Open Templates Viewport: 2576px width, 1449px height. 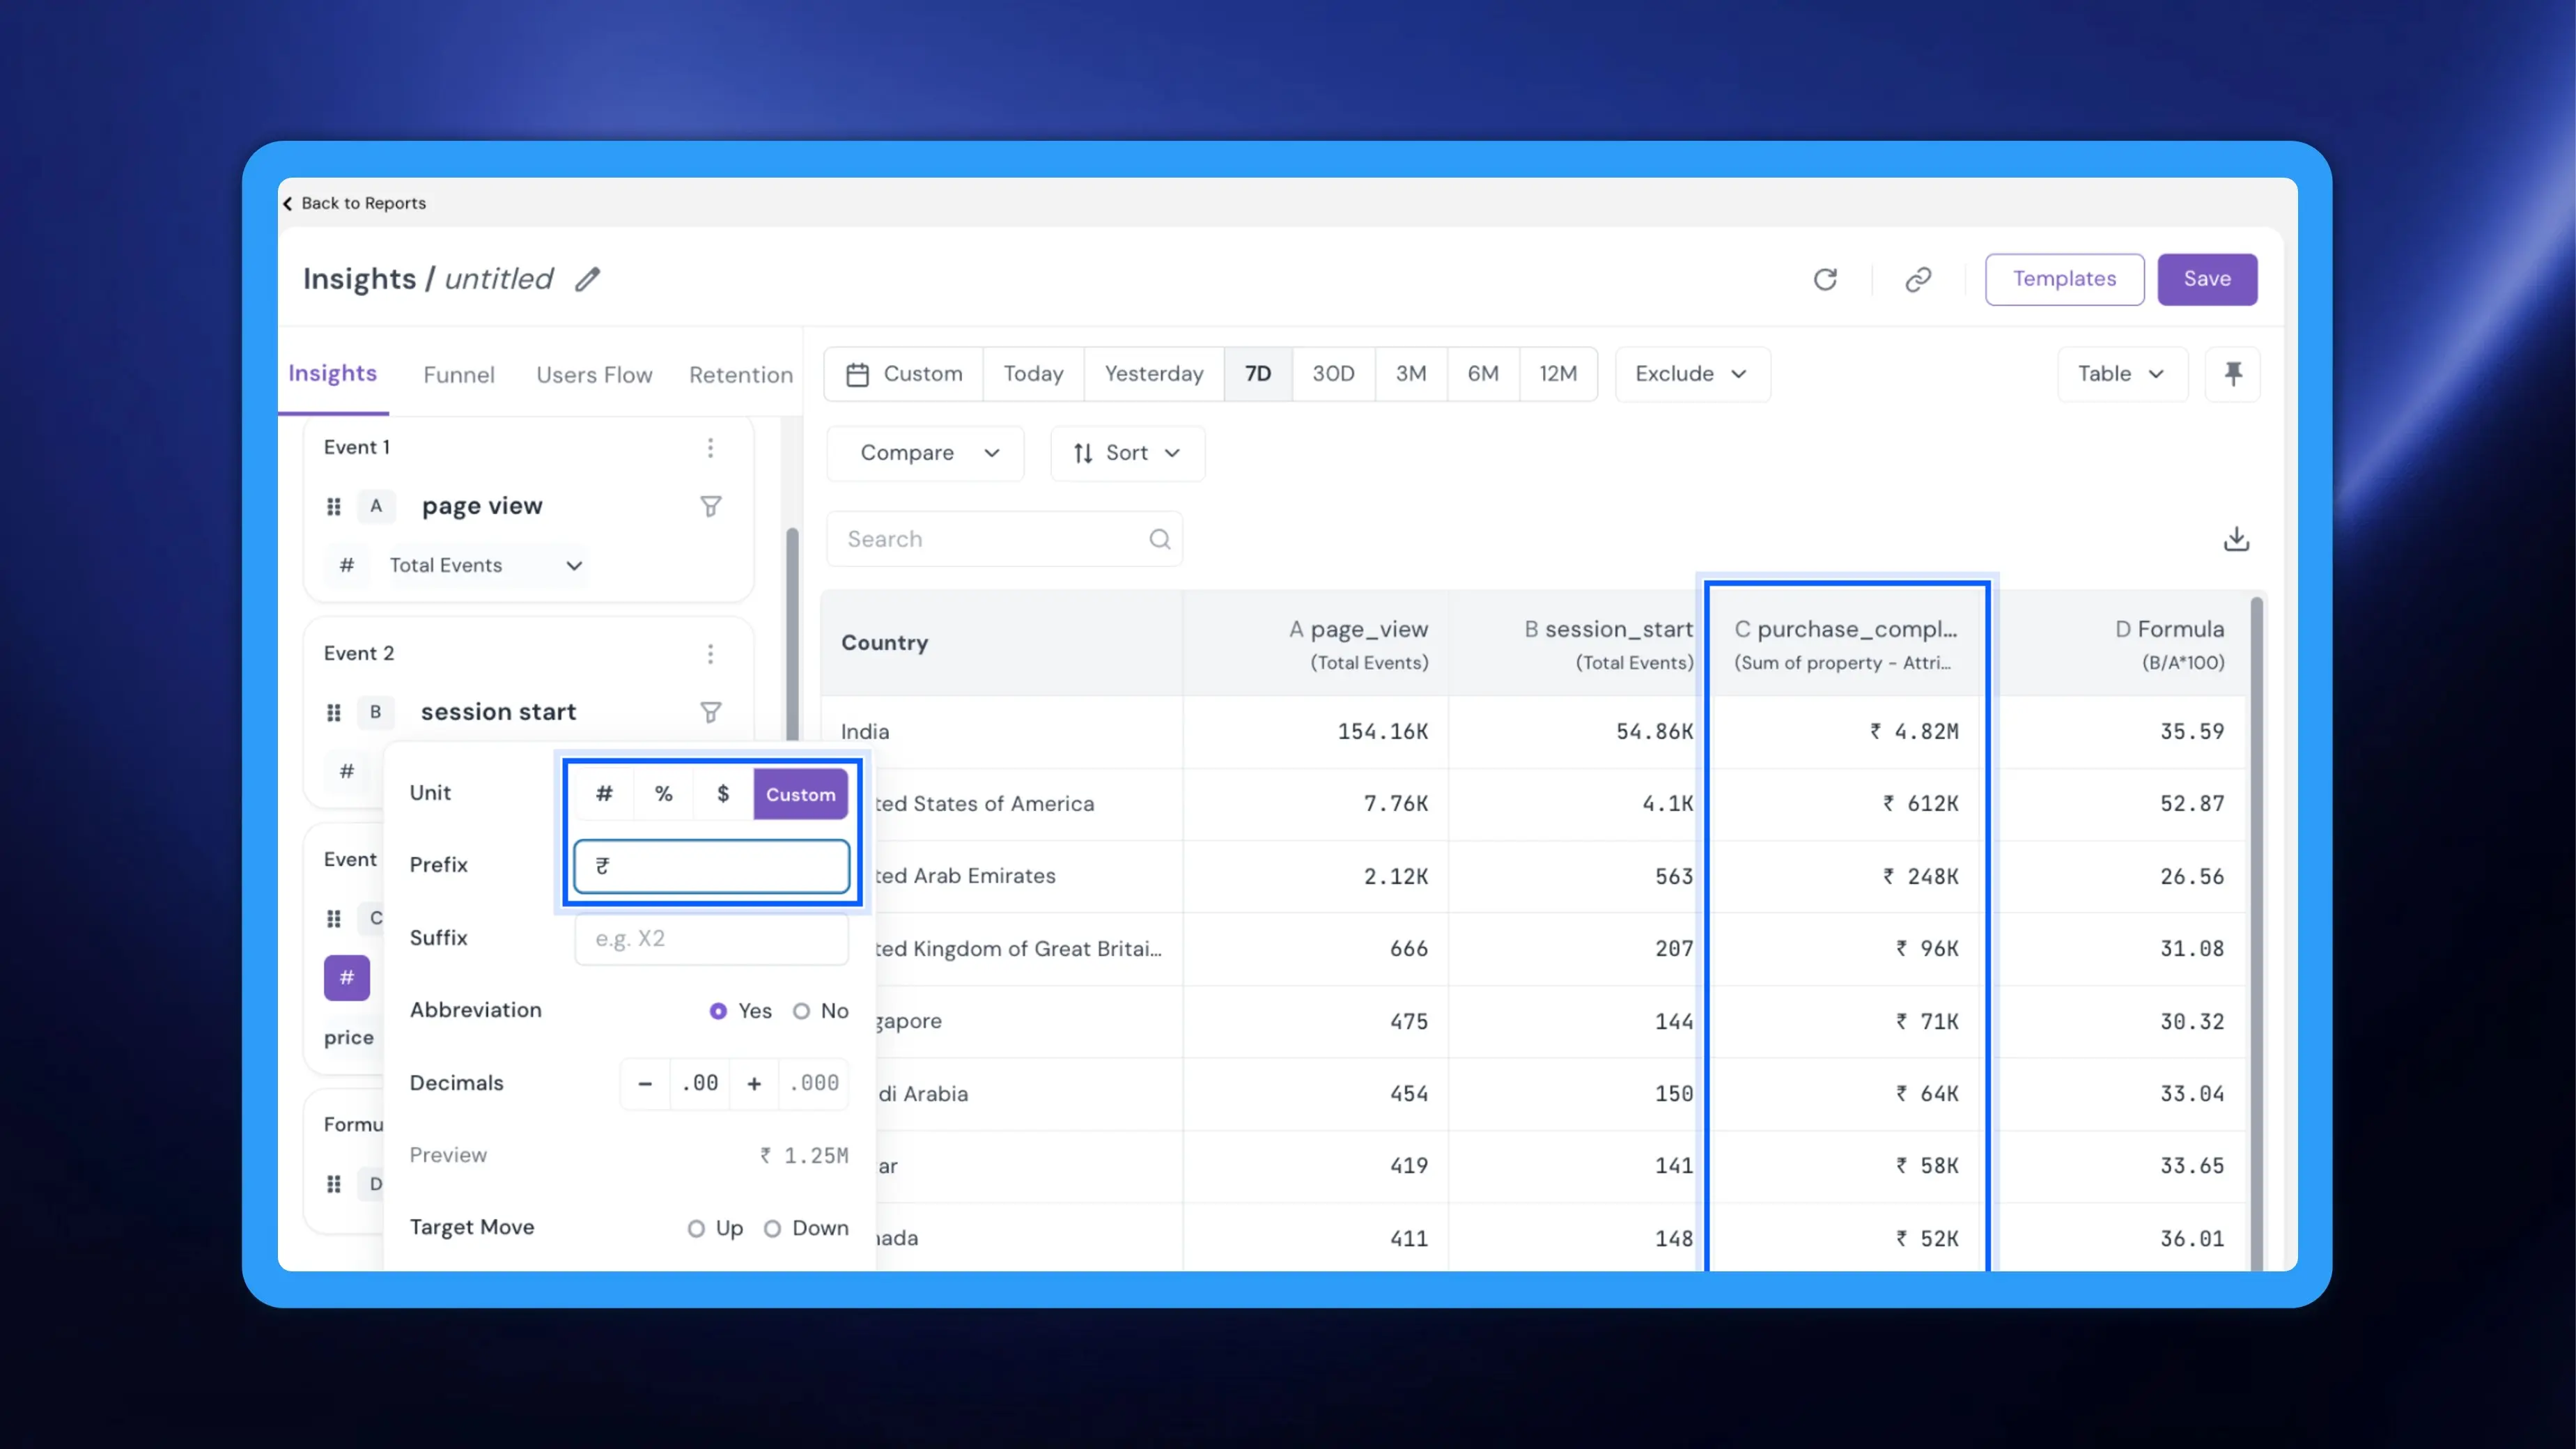2064,279
